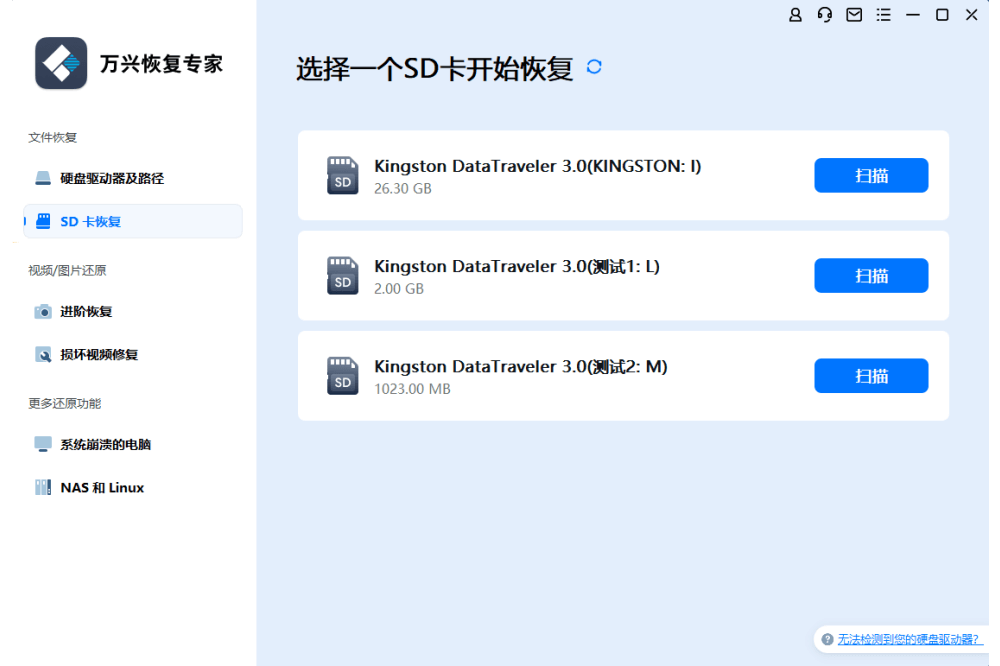Click the 文件恢复 section label
This screenshot has height=666, width=1000.
(x=52, y=137)
